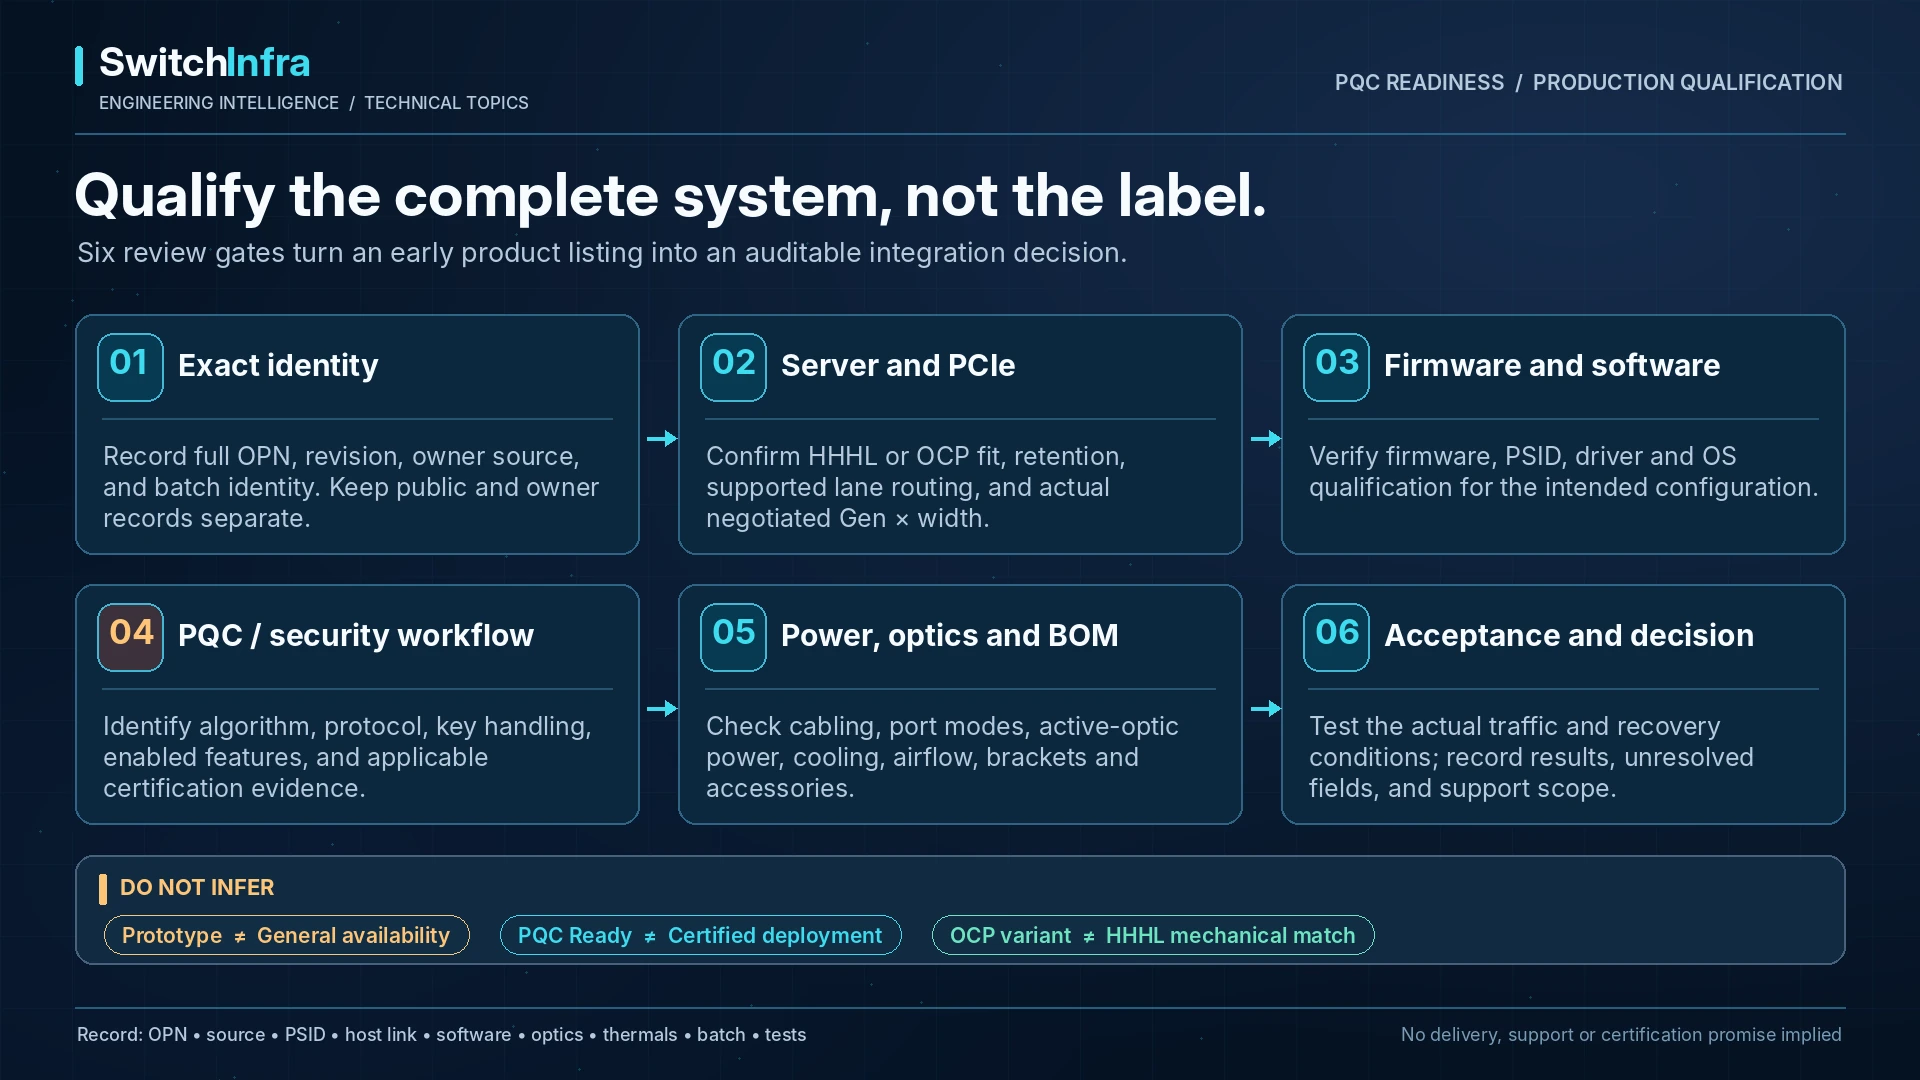Select the Firmware and software heading

1552,366
